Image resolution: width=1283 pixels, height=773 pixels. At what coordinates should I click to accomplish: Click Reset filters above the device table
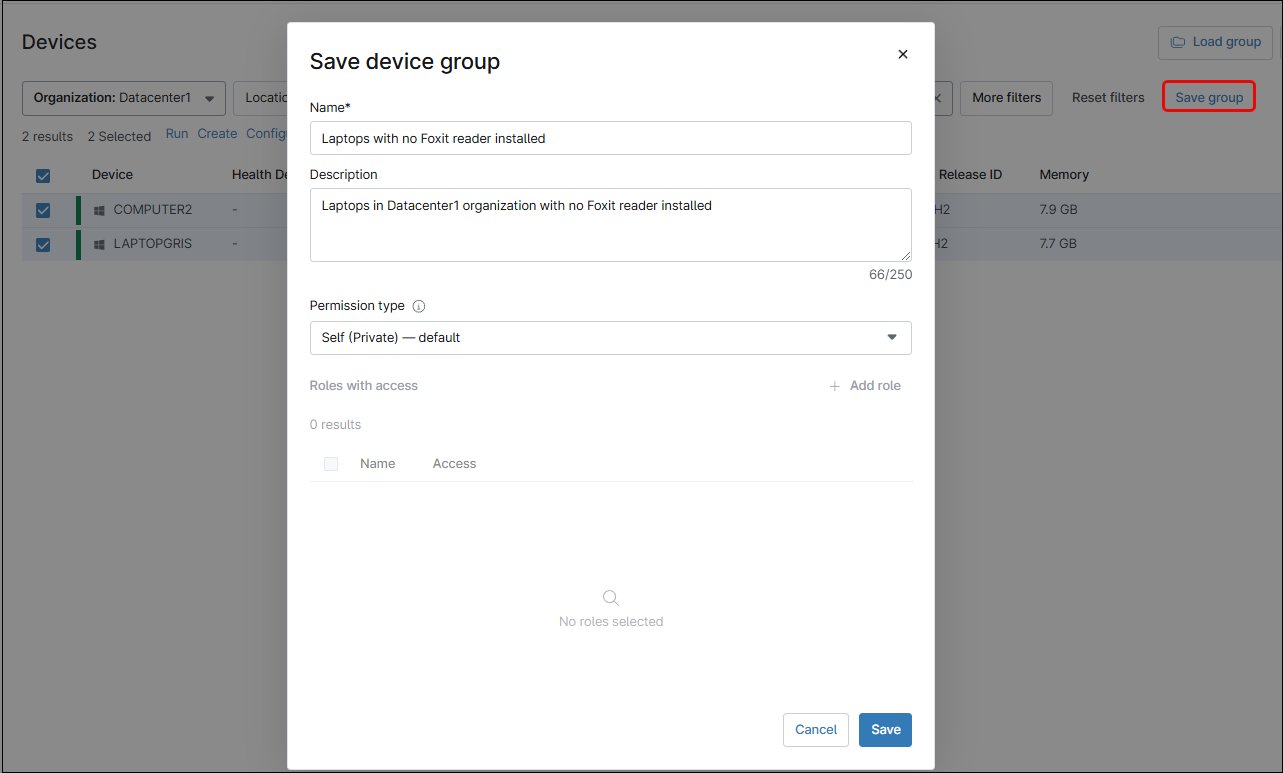point(1107,98)
